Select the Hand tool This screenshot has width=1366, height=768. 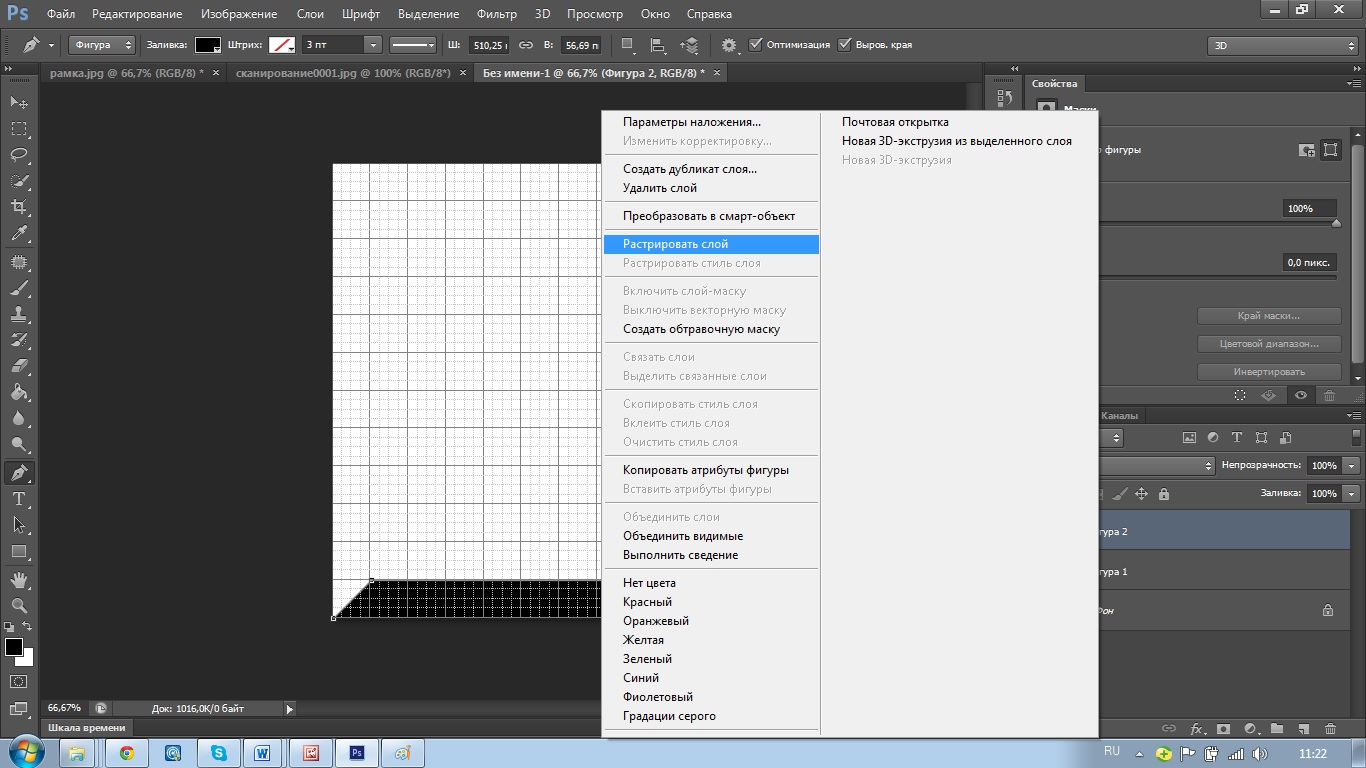[19, 579]
